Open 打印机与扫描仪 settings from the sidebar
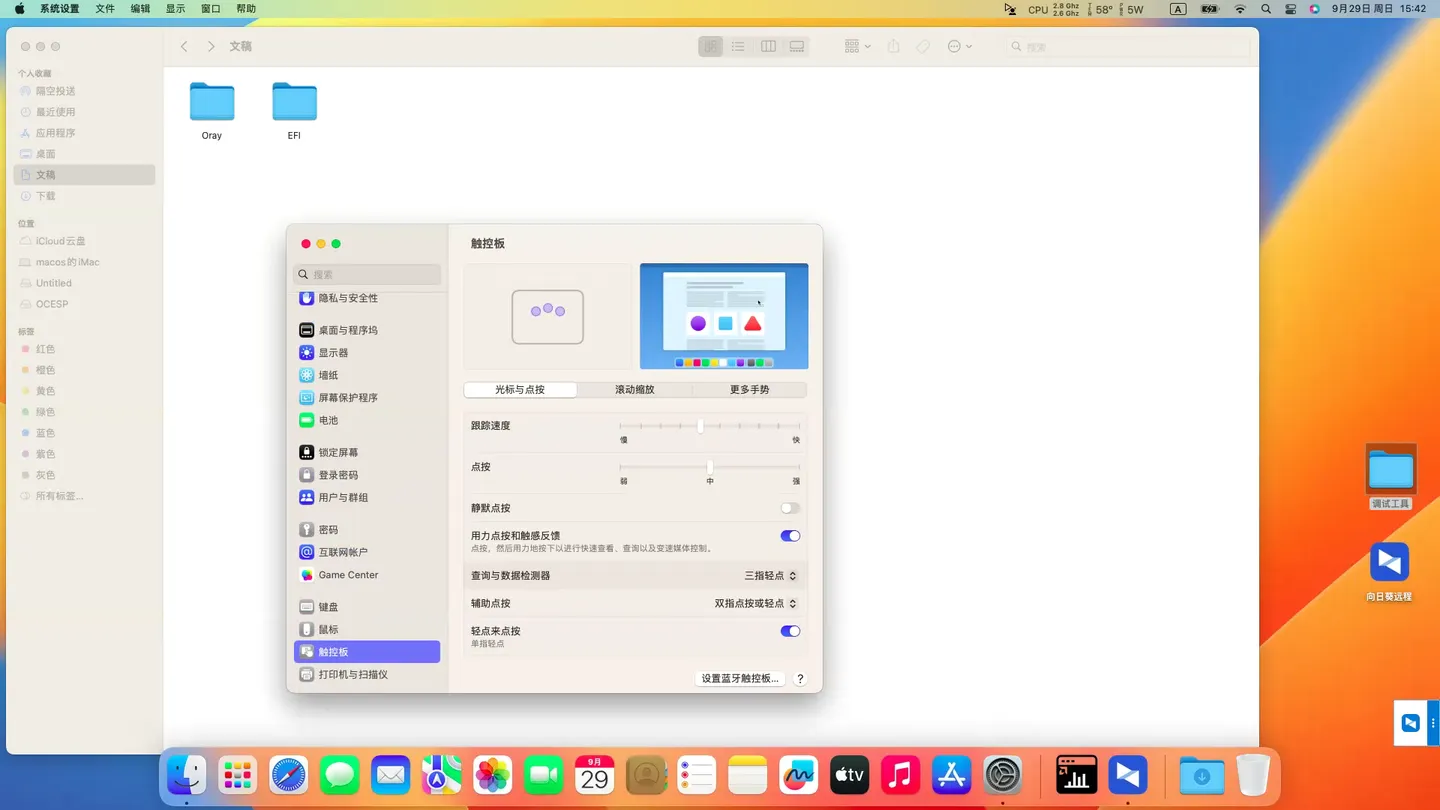The width and height of the screenshot is (1440, 810). click(x=353, y=674)
